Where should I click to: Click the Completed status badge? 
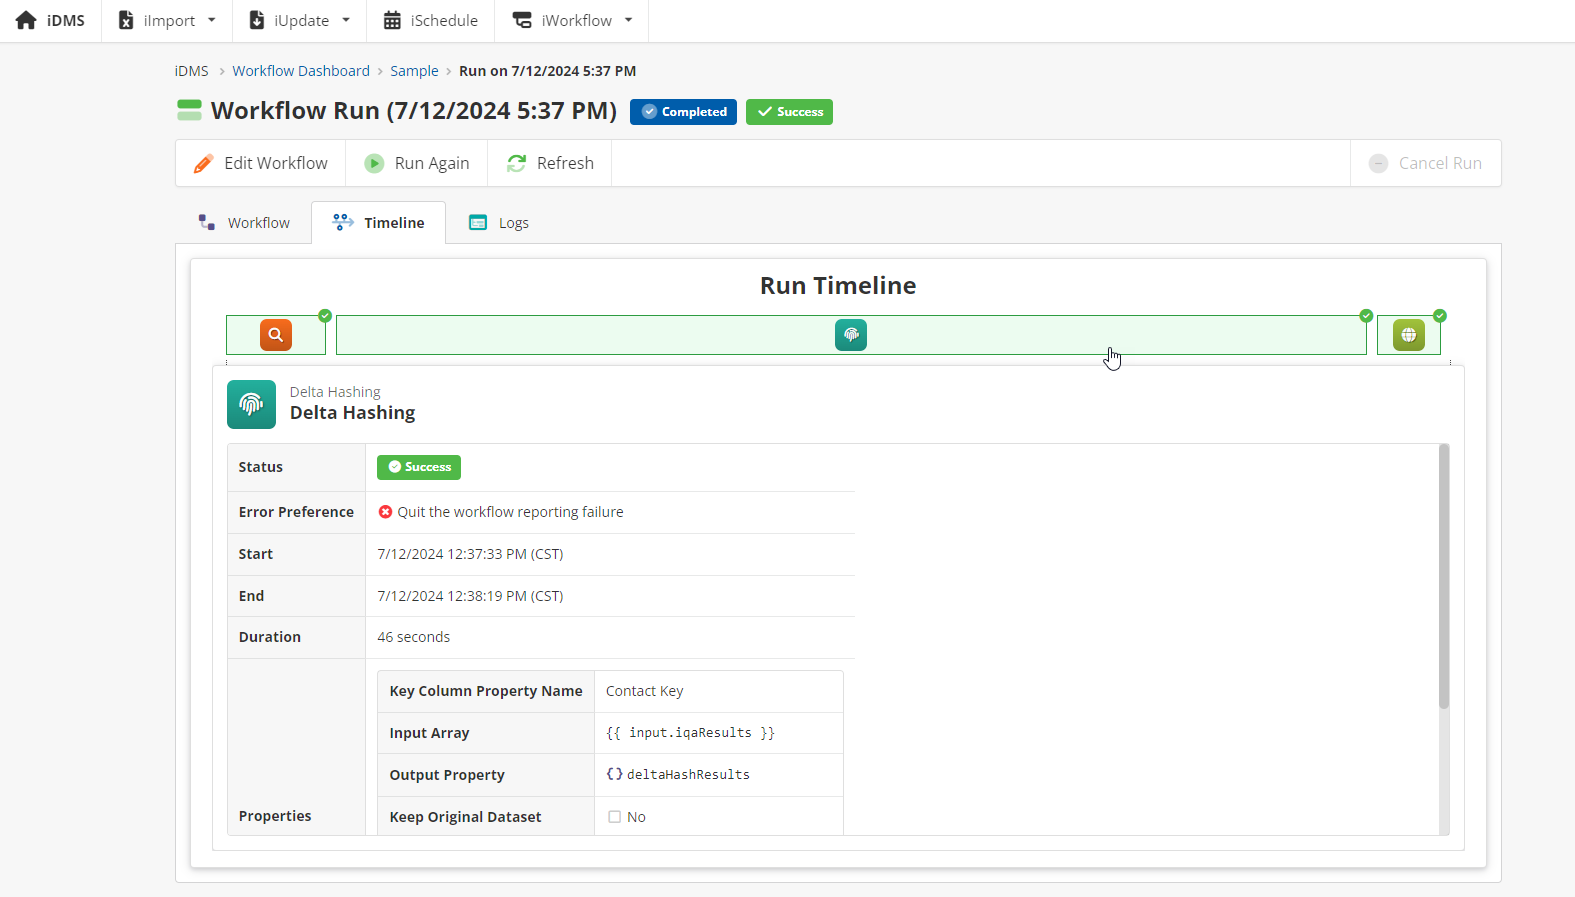[683, 112]
